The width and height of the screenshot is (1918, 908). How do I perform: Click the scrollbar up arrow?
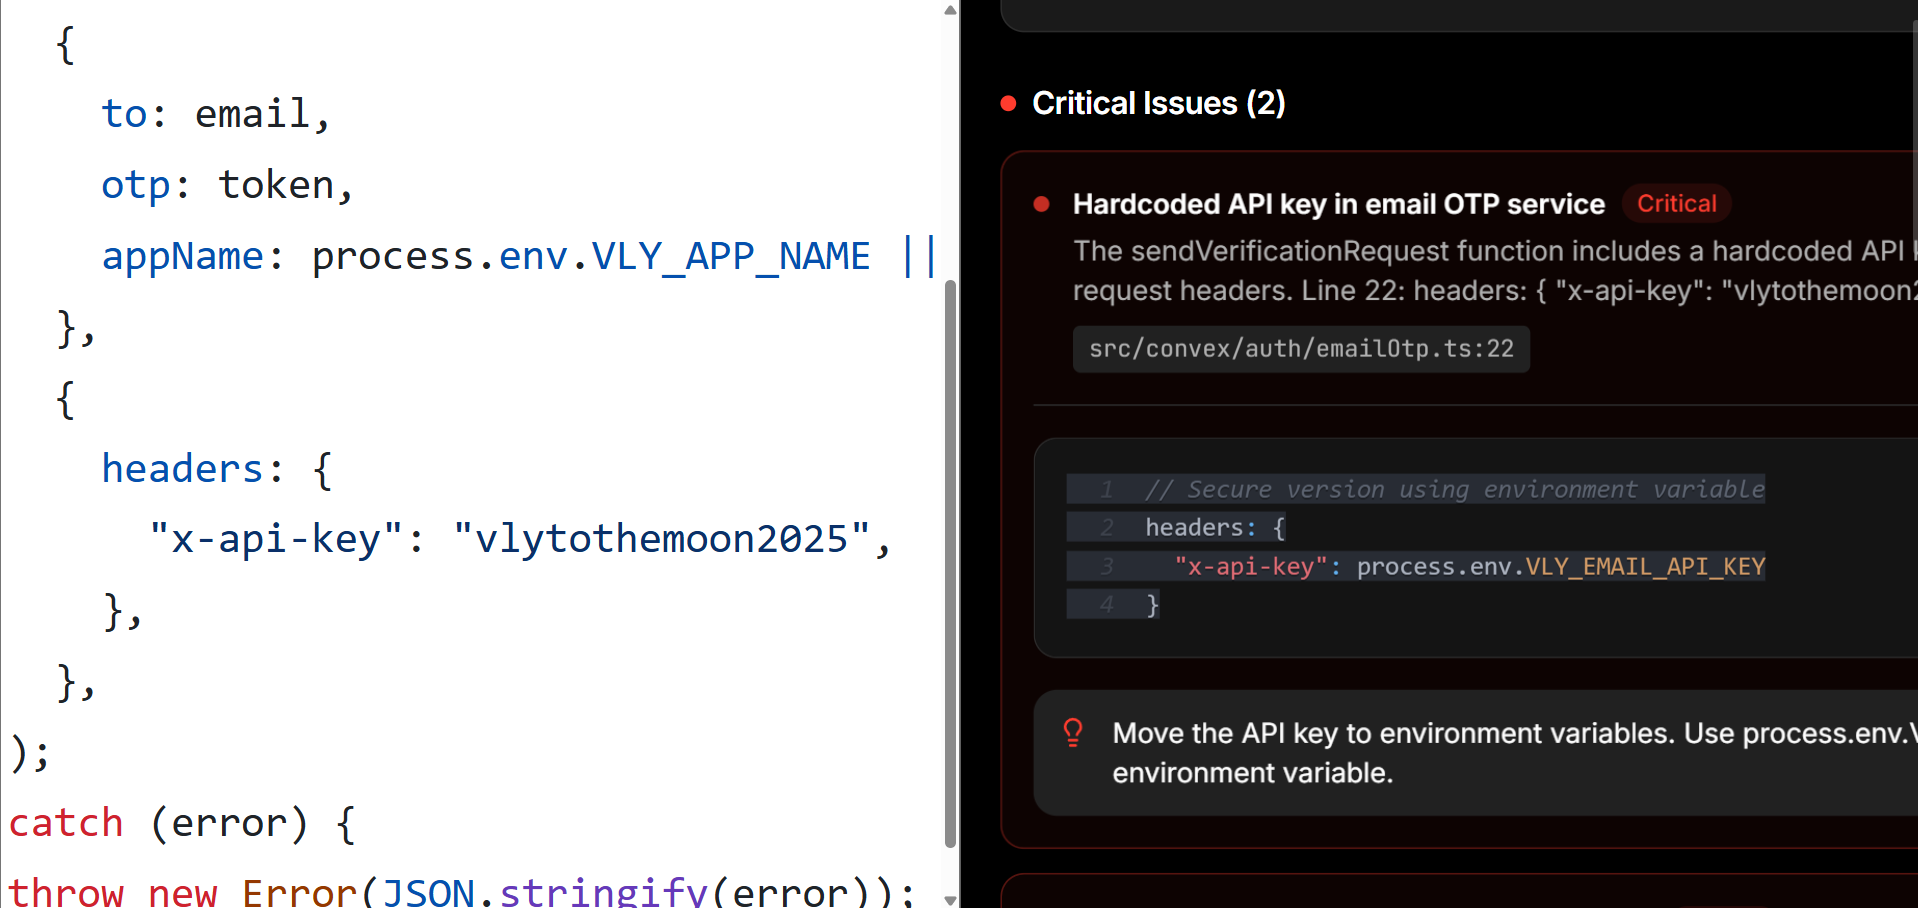coord(948,10)
